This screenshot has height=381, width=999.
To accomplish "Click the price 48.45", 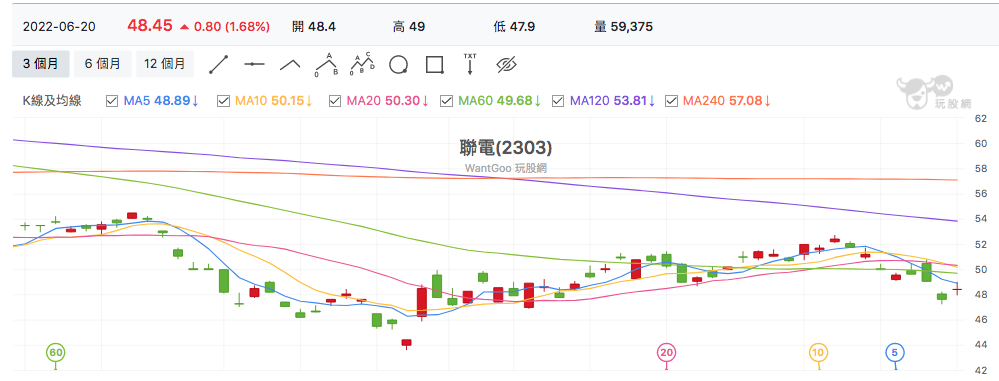I will (x=150, y=25).
